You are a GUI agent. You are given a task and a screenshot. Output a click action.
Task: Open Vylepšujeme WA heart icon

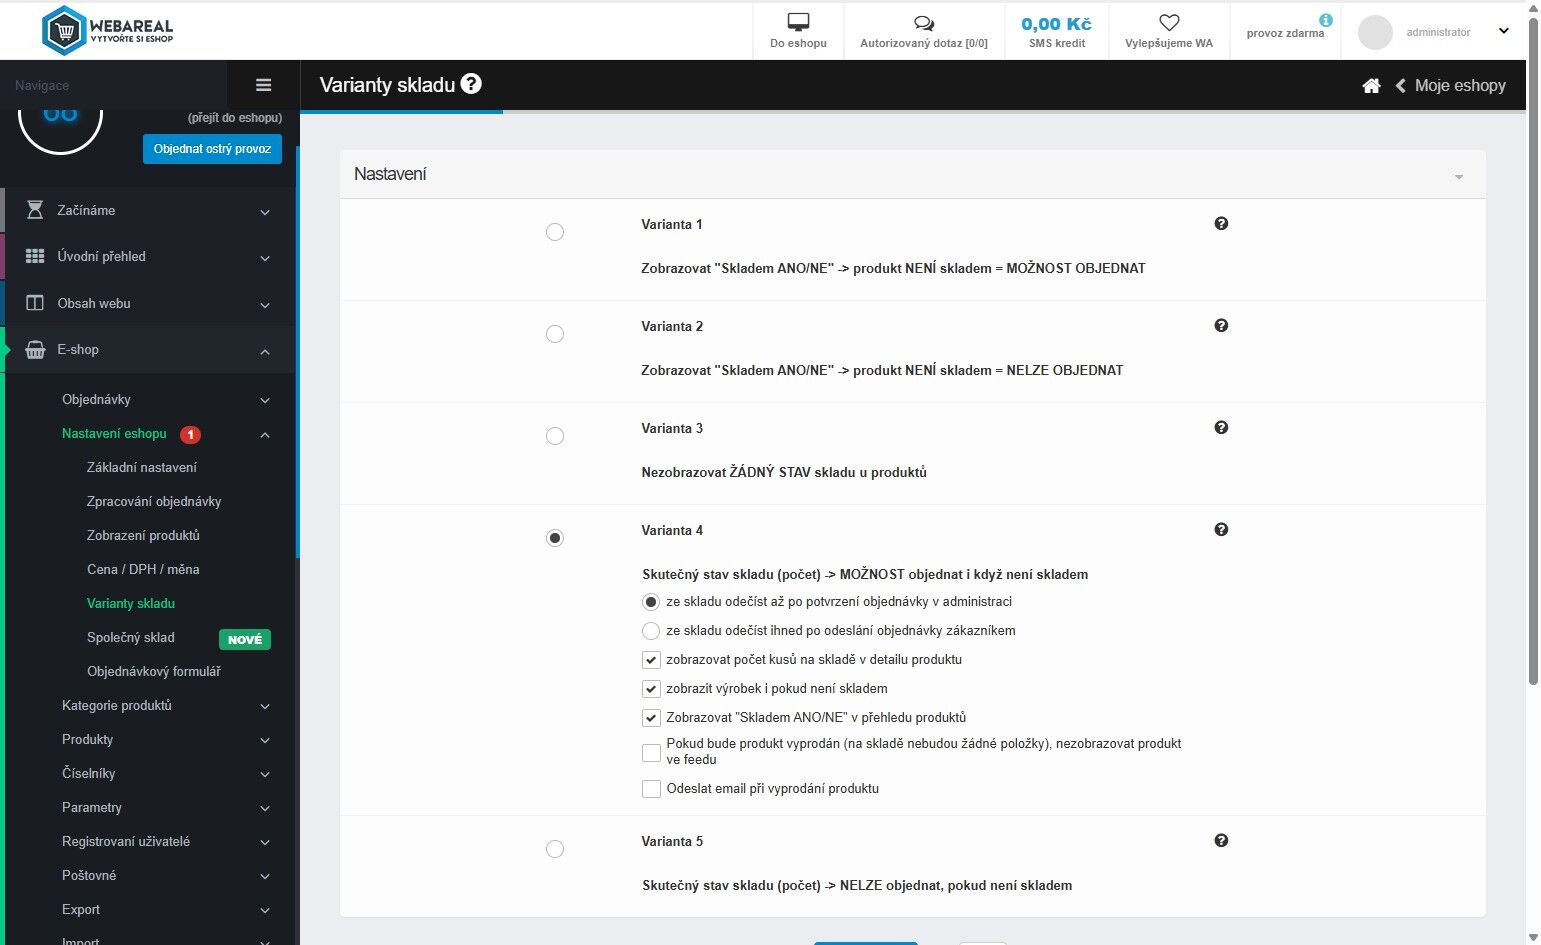[1169, 22]
